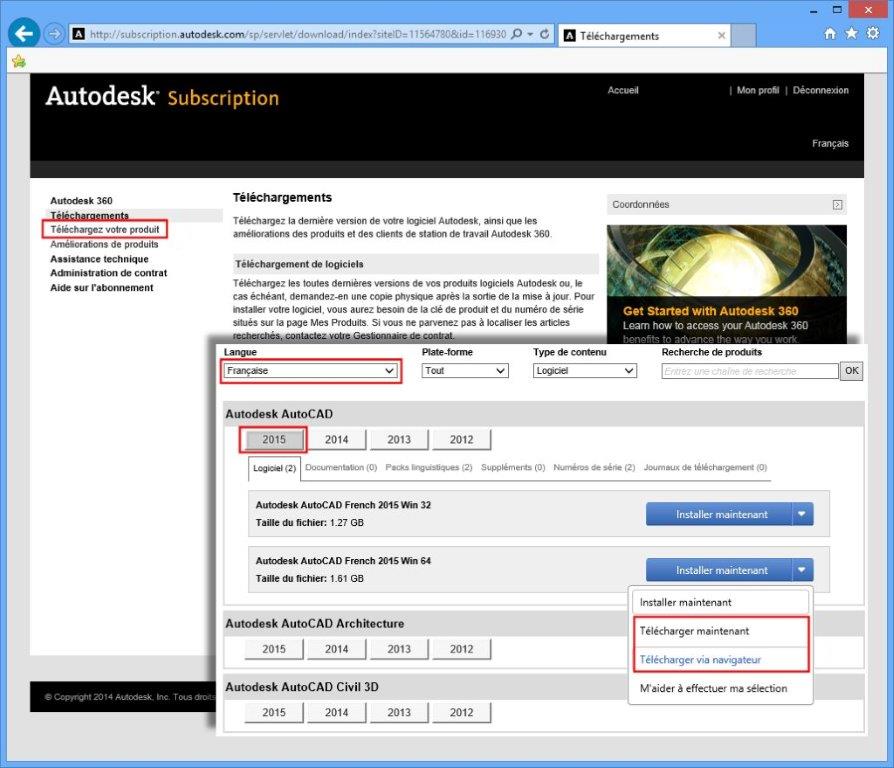Open the browser Home icon
Viewport: 894px width, 768px height.
(830, 34)
